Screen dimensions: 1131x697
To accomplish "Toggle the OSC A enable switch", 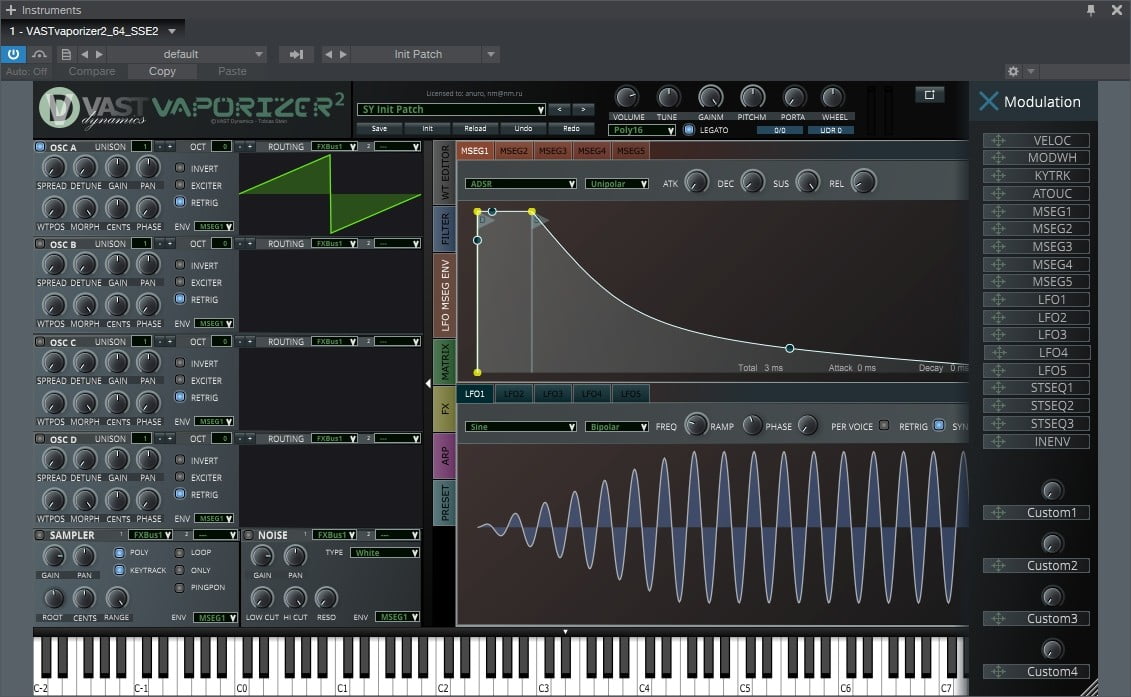I will (40, 147).
